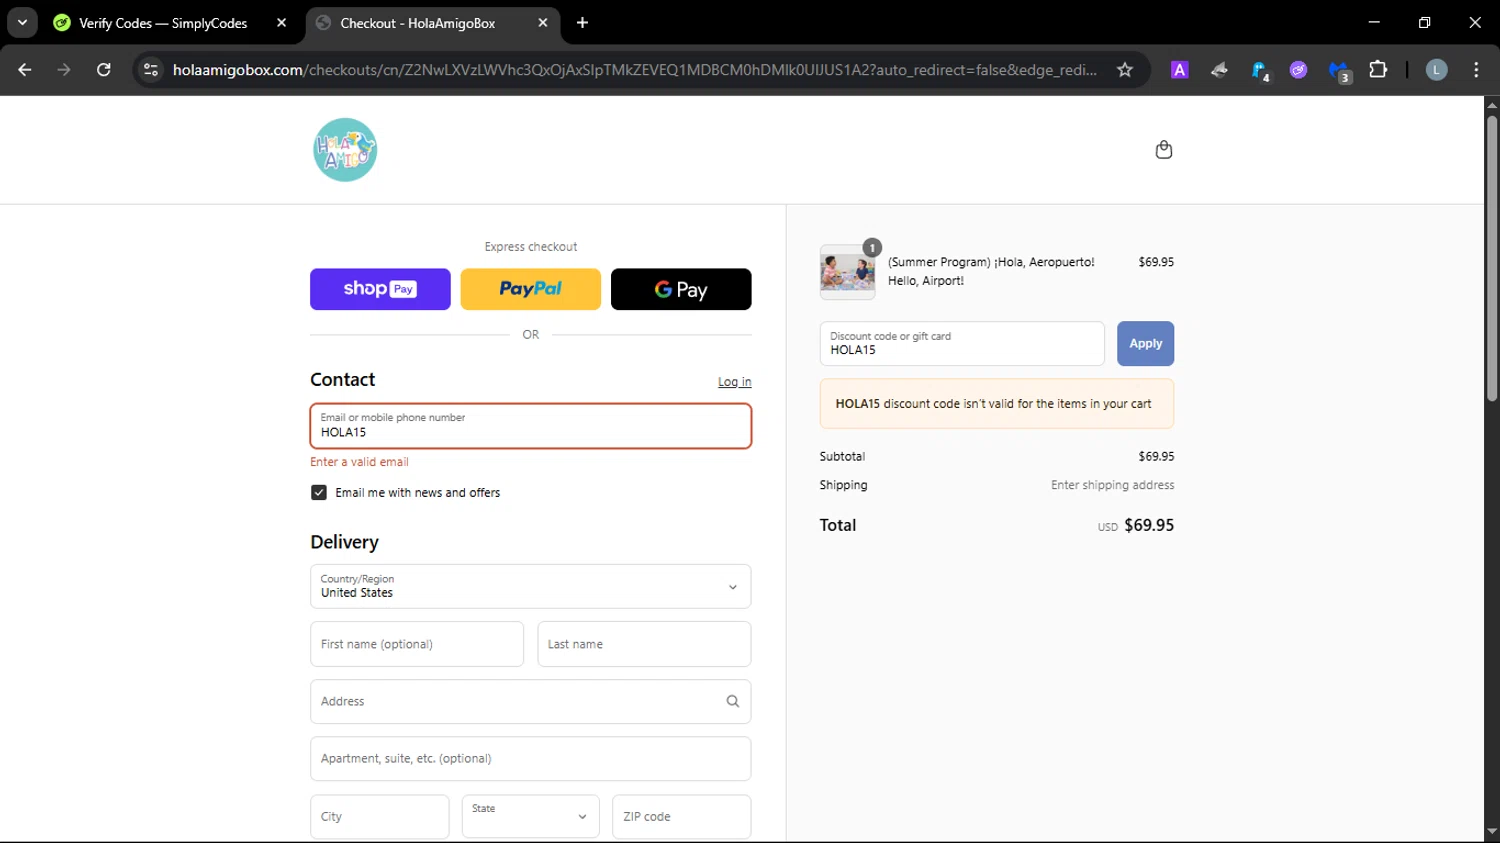Open the blue extension with badge 3
Viewport: 1500px width, 843px height.
pyautogui.click(x=1339, y=70)
